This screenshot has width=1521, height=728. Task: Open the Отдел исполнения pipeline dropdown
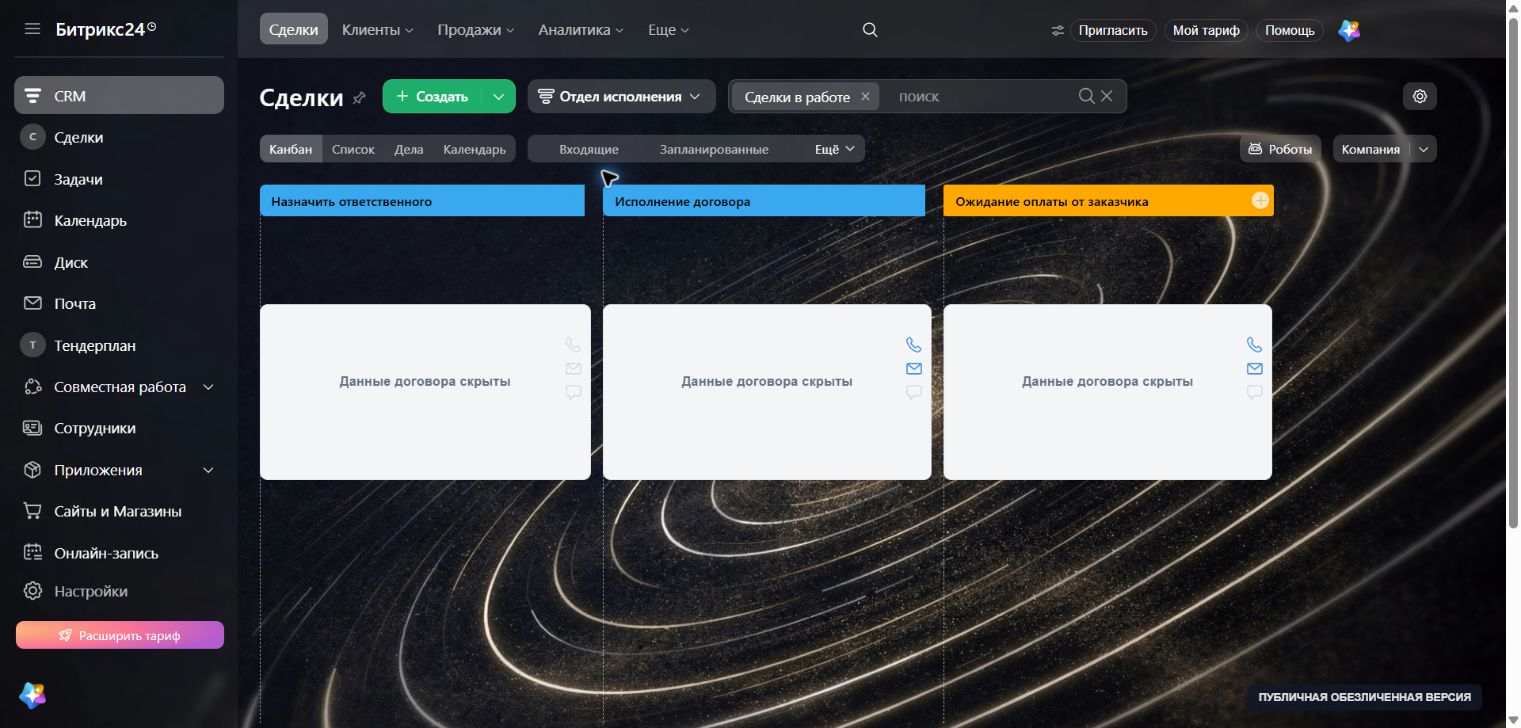[622, 96]
